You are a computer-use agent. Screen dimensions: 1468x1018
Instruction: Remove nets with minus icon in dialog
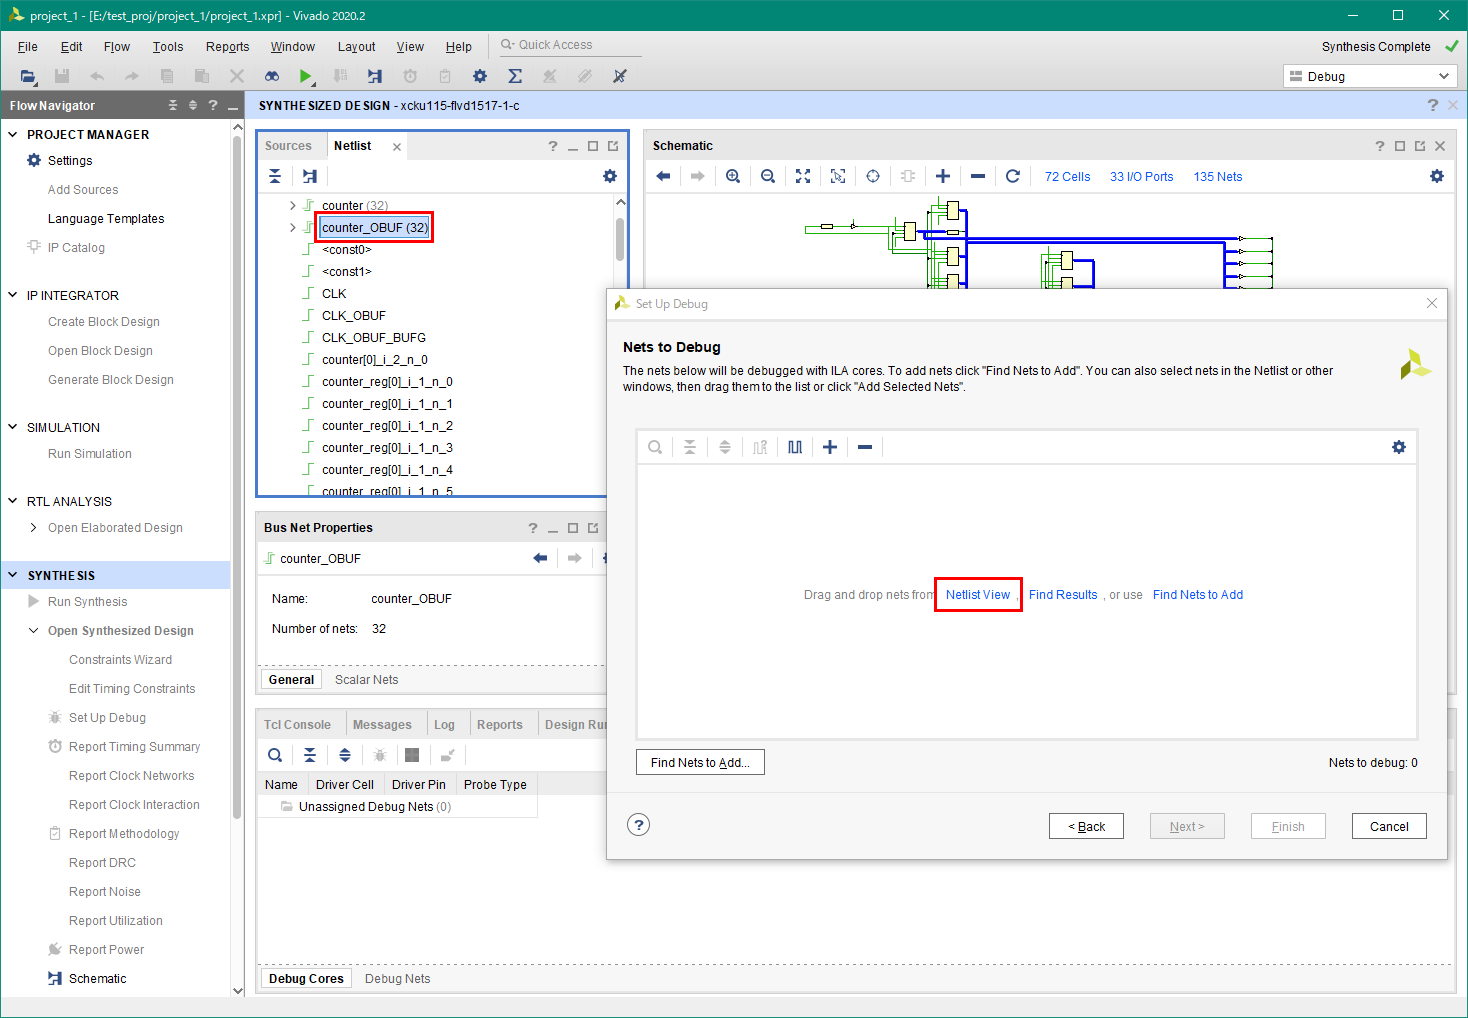865,447
